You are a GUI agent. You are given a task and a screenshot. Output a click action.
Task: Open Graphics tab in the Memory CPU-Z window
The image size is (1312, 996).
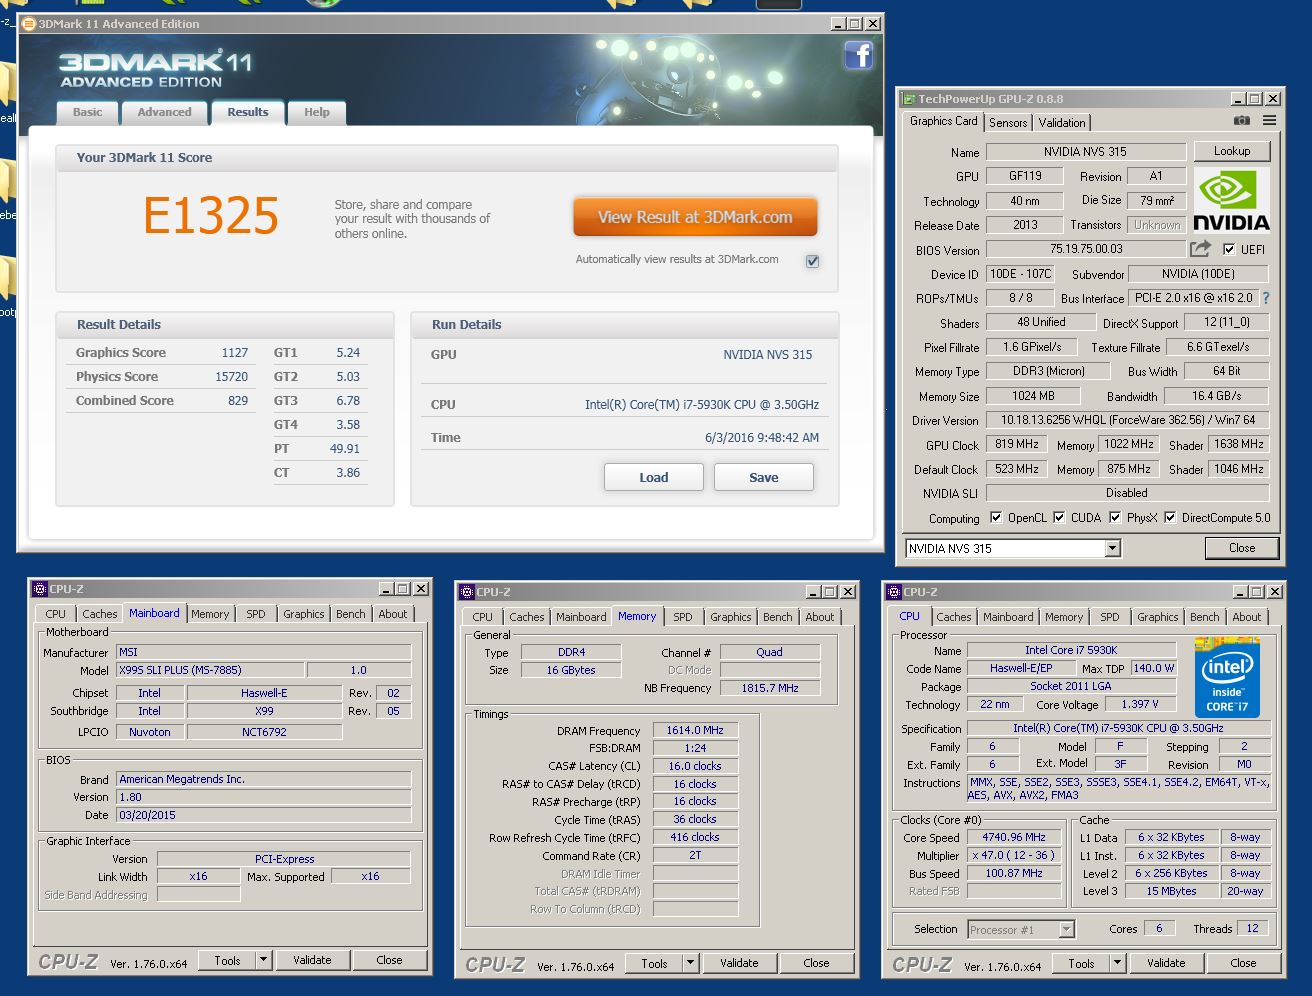731,617
